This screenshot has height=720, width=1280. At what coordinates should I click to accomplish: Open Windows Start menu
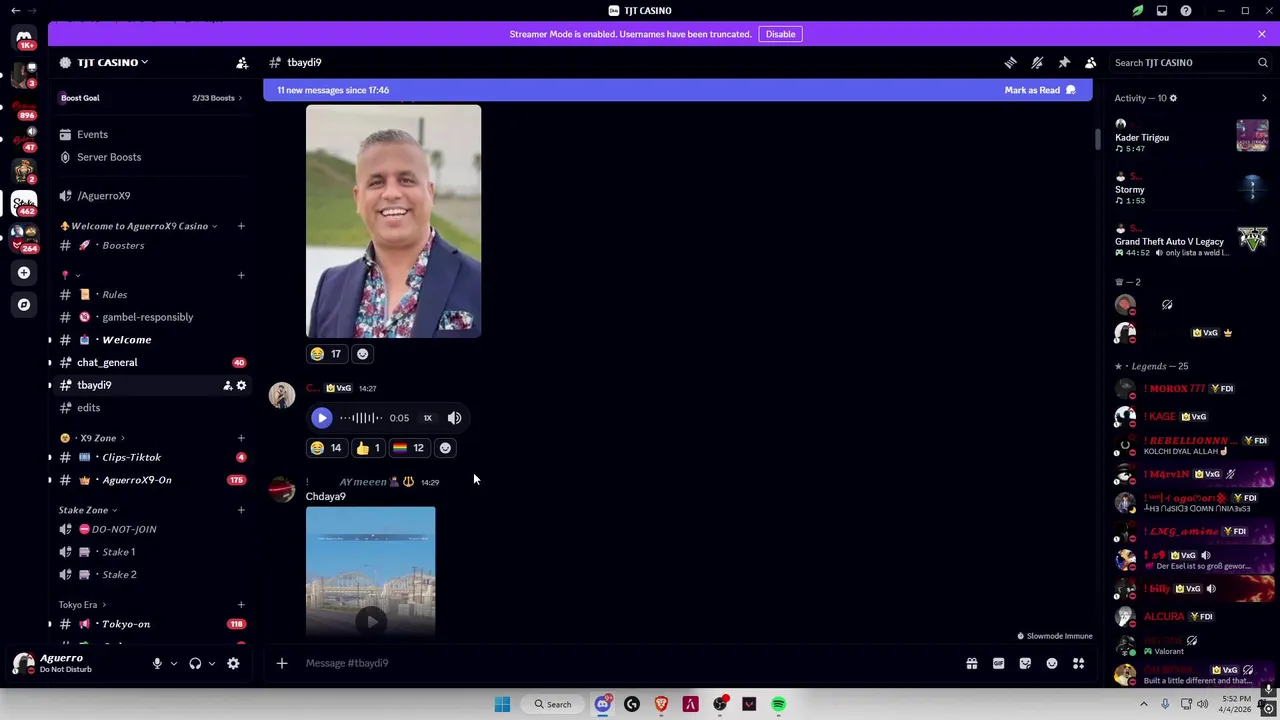pos(502,704)
